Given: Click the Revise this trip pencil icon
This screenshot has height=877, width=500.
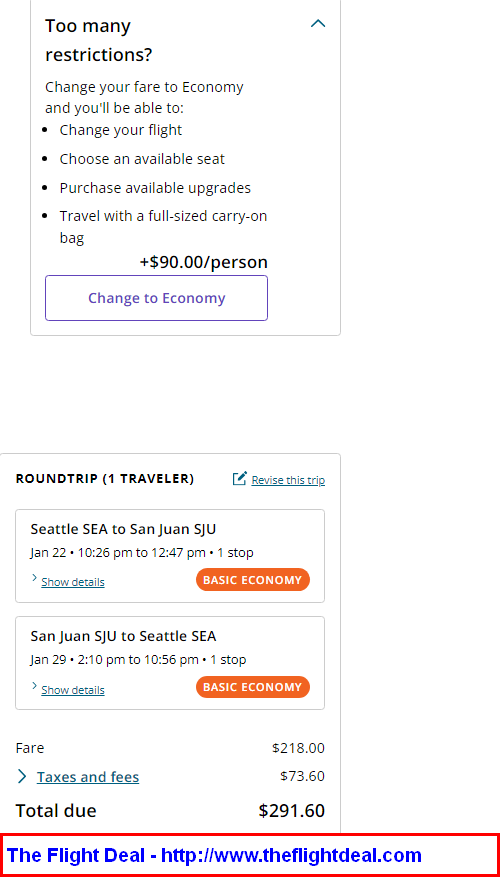Looking at the screenshot, I should (x=239, y=479).
